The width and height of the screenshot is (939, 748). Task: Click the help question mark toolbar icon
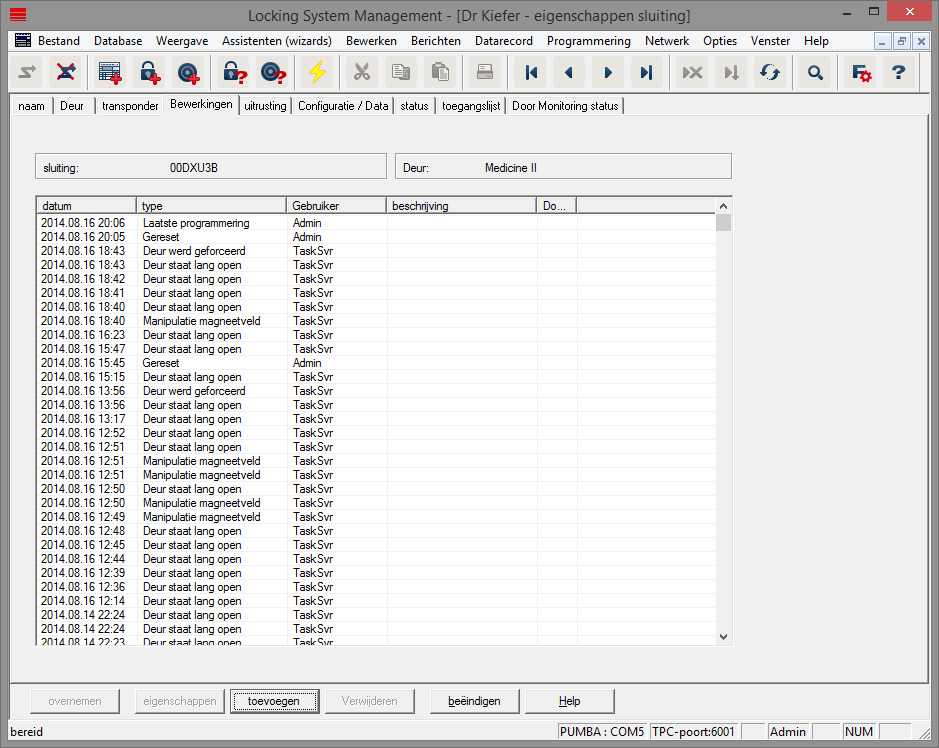(898, 72)
